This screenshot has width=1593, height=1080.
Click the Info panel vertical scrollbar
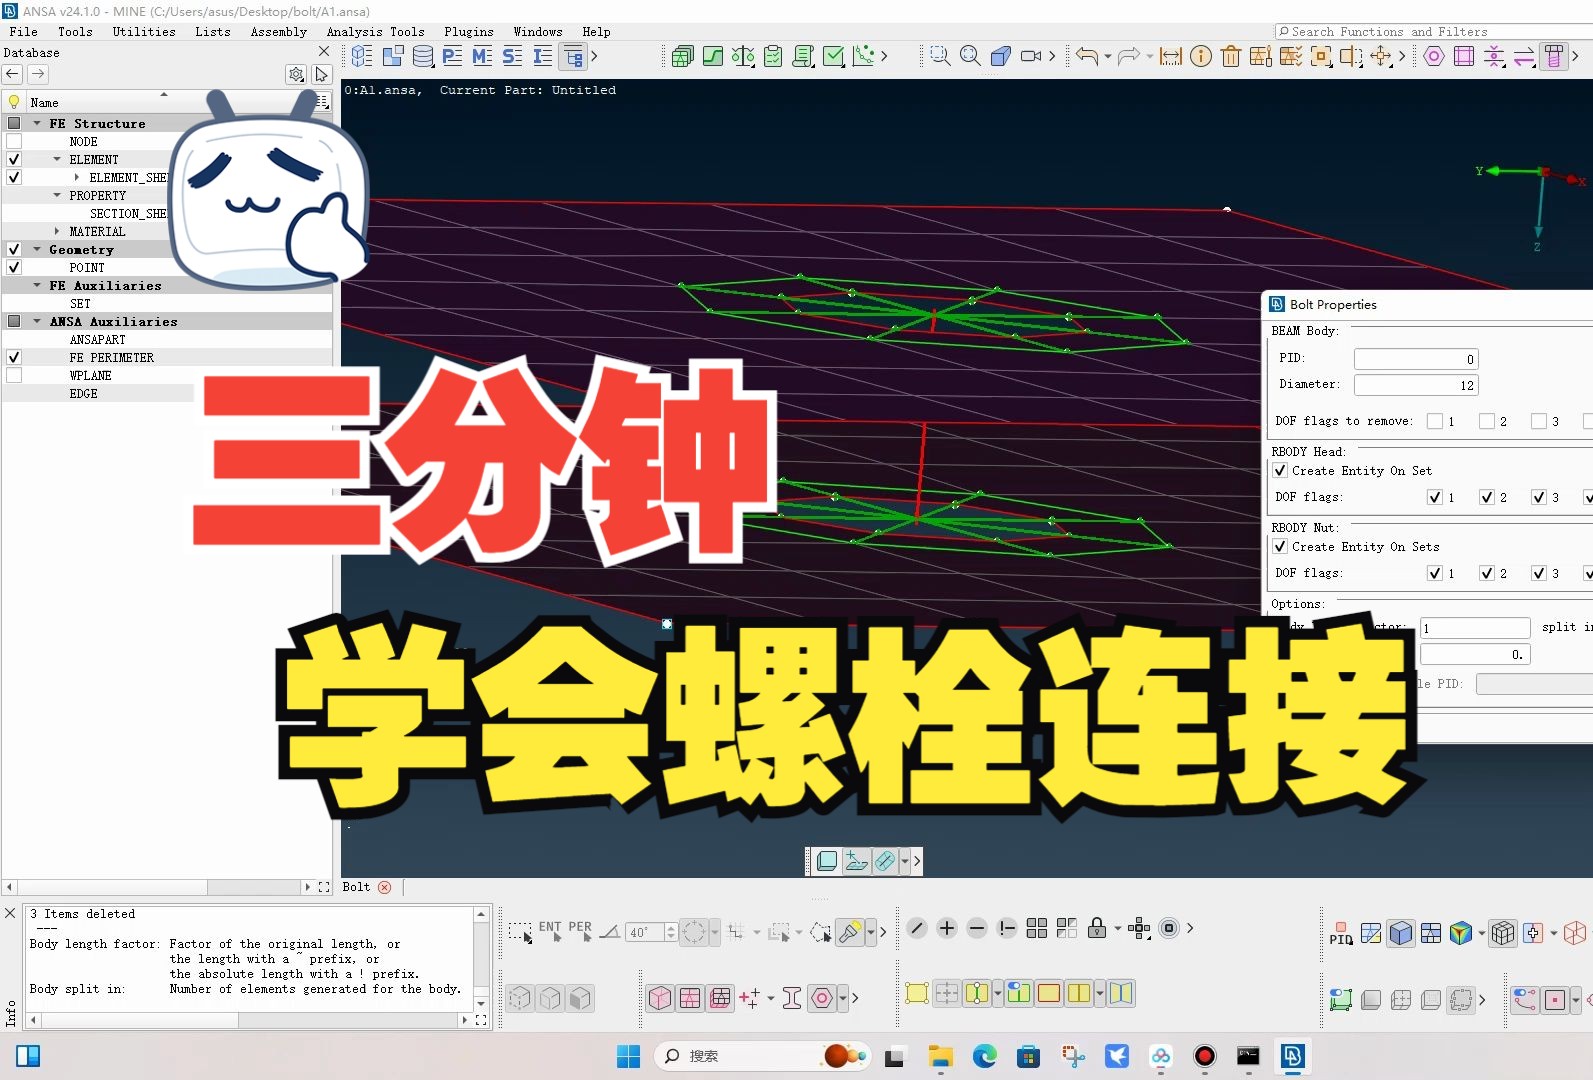pos(481,959)
